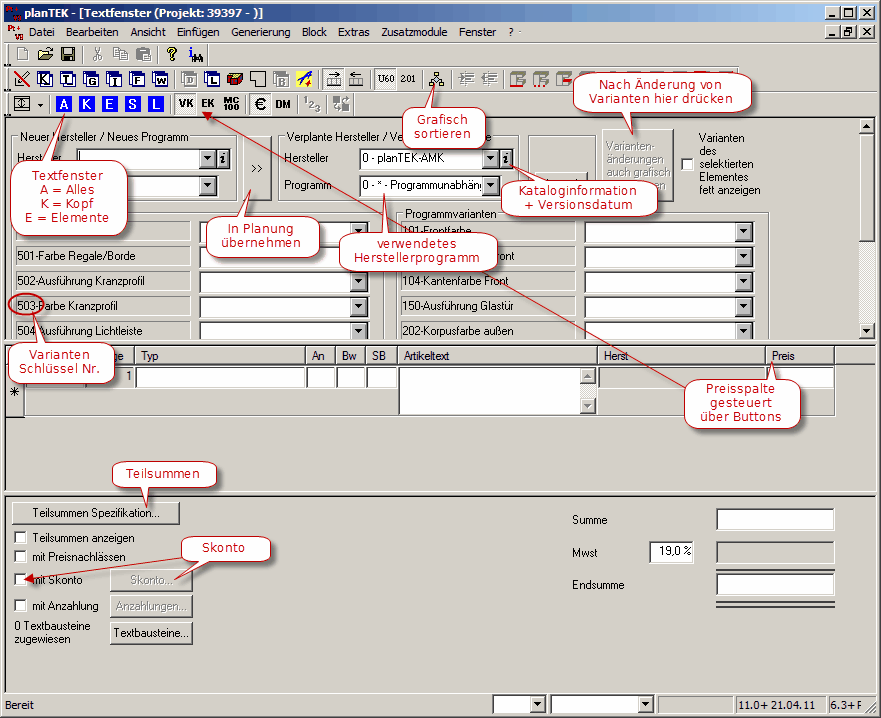Open the Generierung menu
The image size is (881, 718).
[x=260, y=32]
